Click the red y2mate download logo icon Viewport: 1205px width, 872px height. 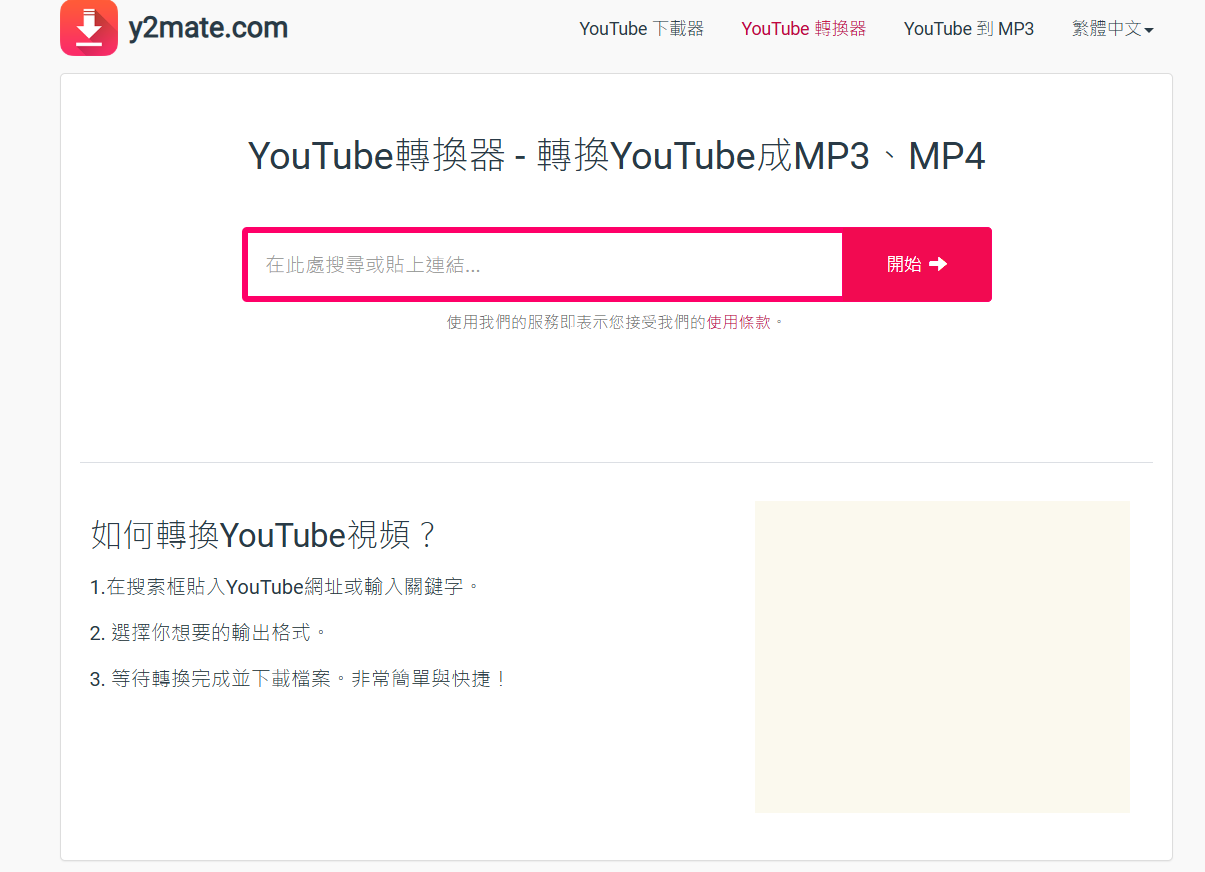pyautogui.click(x=89, y=27)
